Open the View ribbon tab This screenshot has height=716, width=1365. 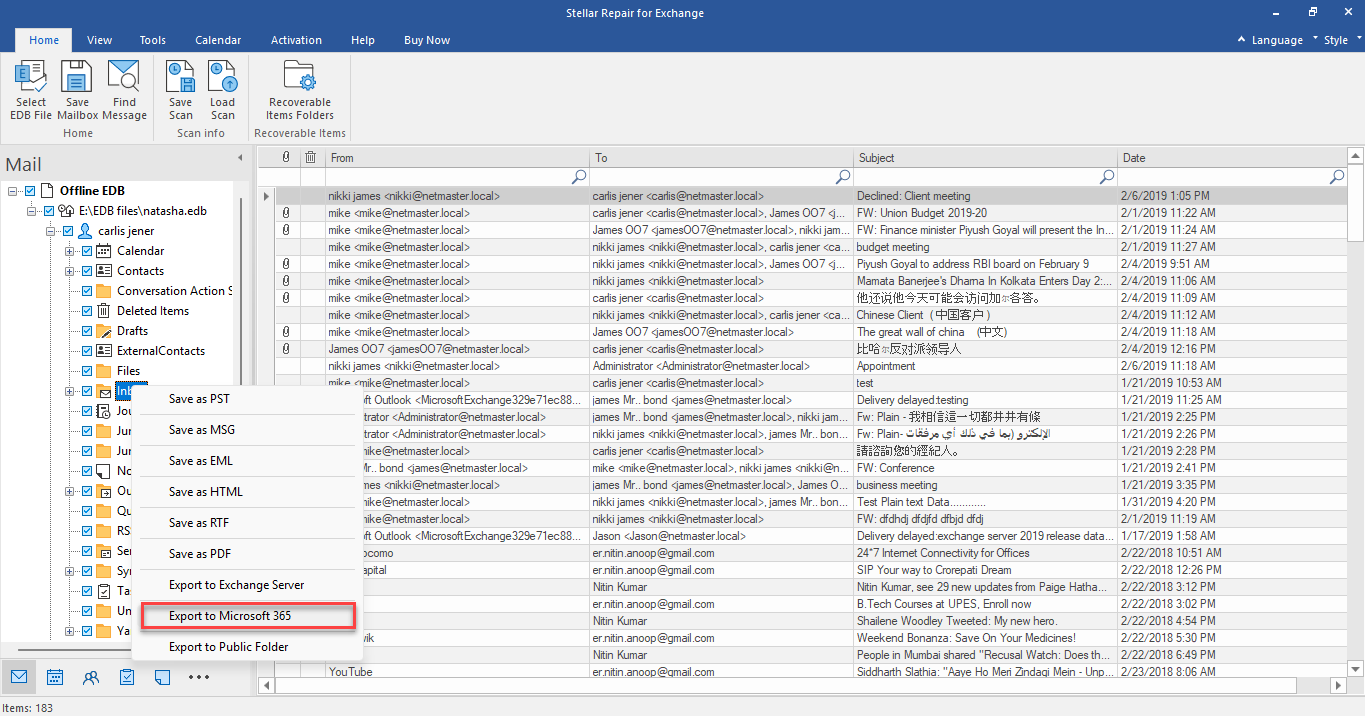coord(100,40)
